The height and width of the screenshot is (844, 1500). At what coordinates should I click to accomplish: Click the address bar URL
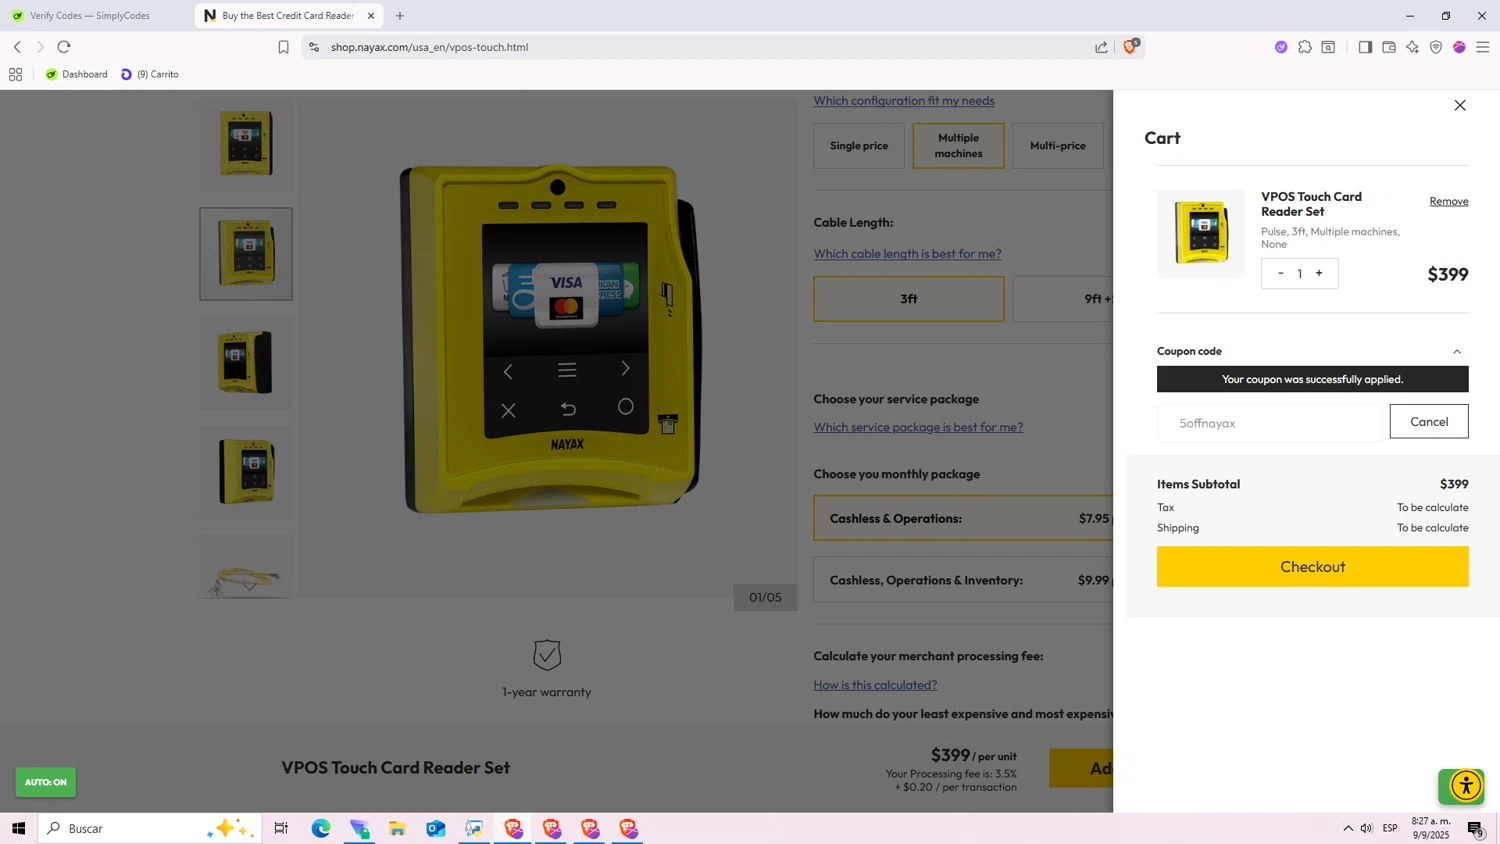coord(430,47)
